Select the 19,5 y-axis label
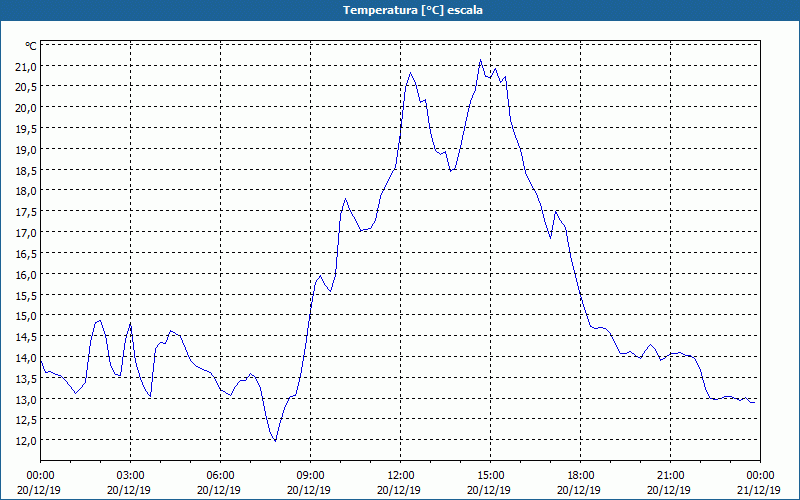Screen dimensions: 800x500 click(x=27, y=129)
